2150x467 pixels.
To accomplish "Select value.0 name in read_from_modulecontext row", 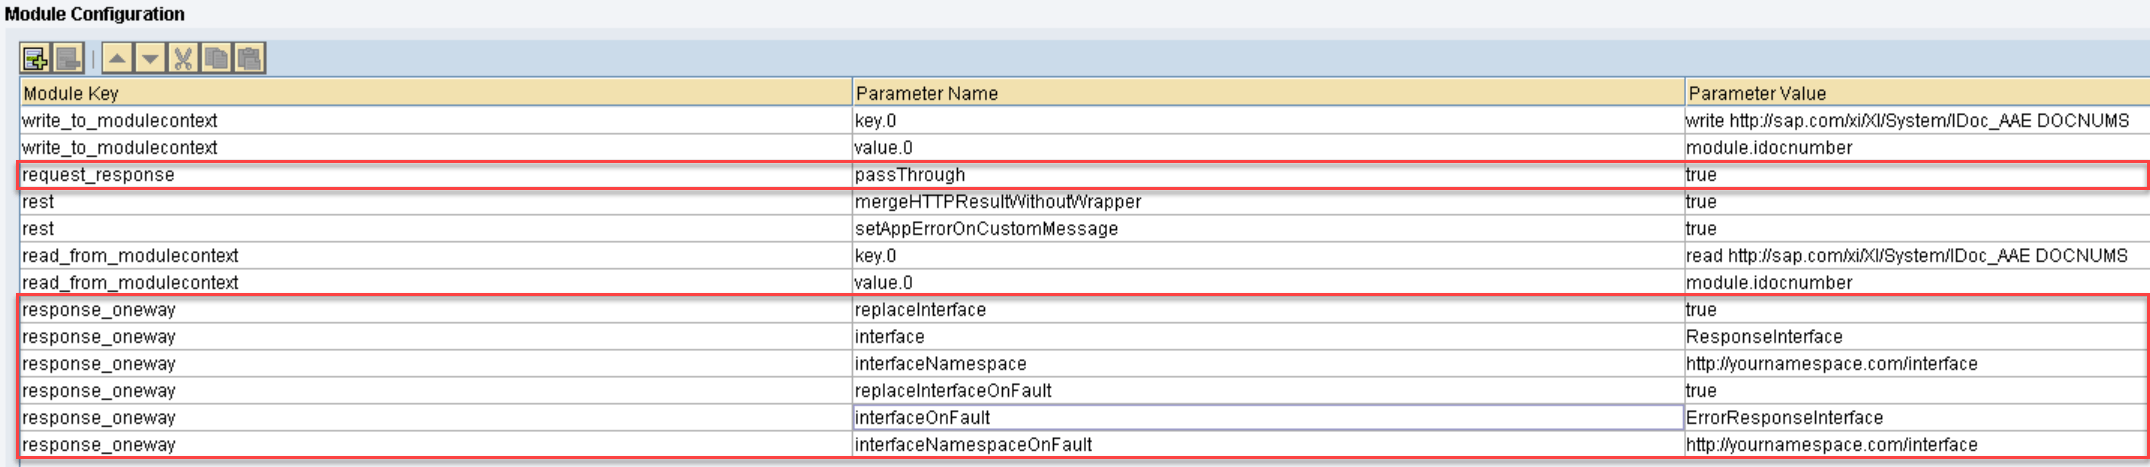I will tap(1268, 283).
